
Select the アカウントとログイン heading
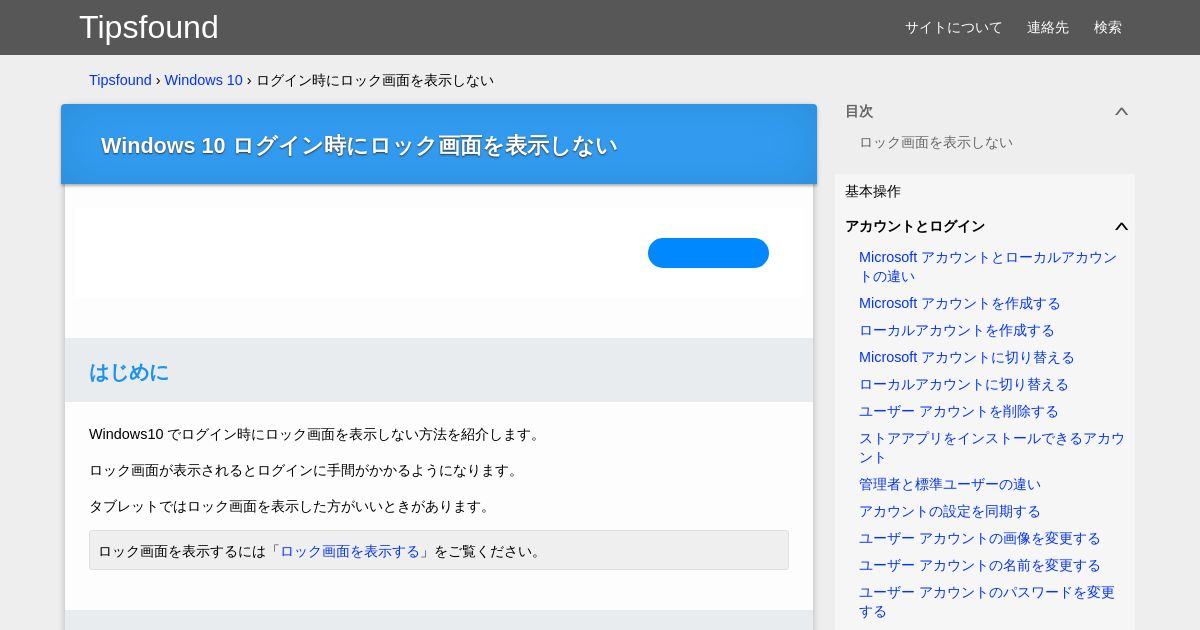point(915,226)
